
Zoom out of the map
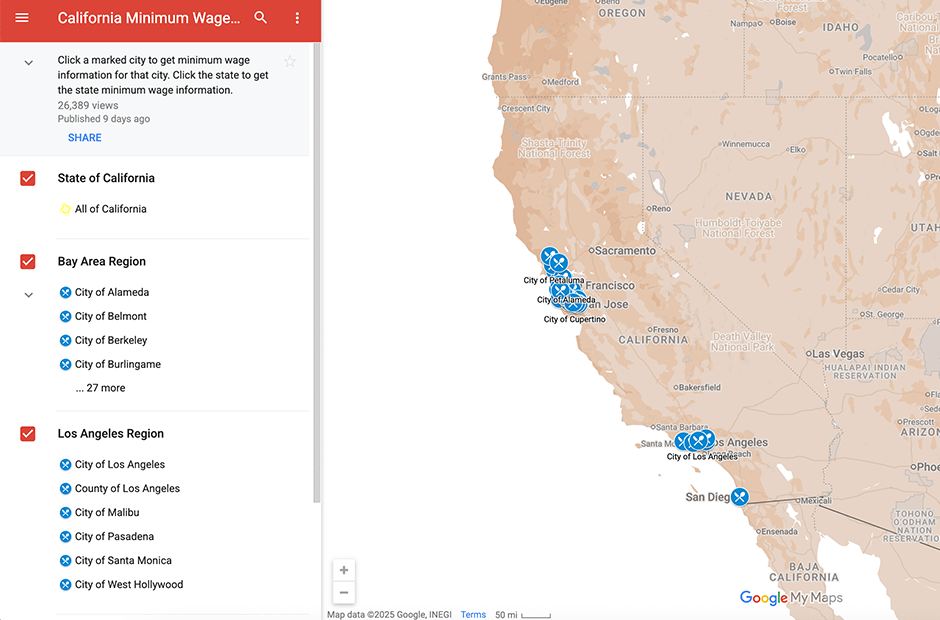(x=344, y=592)
